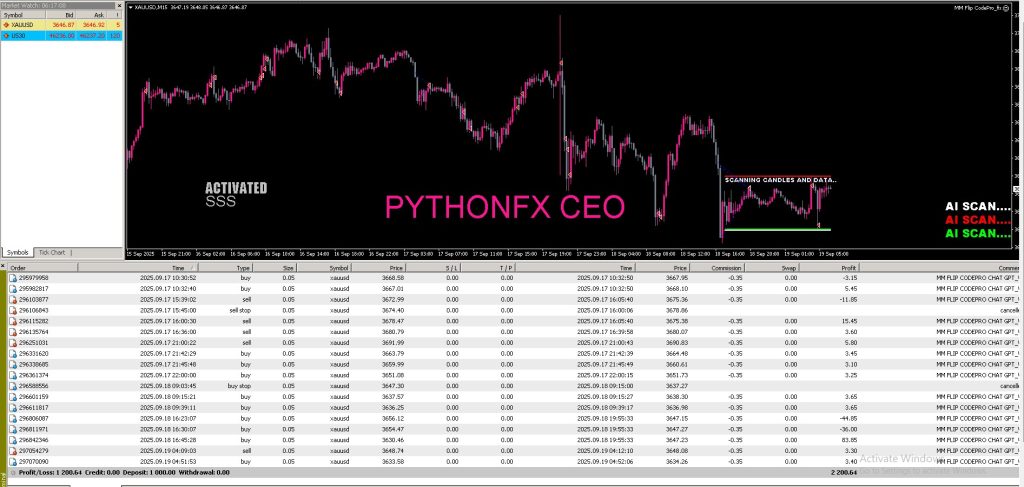Select the US30 ask price in Market Watch
The image size is (1024, 487).
93,35
